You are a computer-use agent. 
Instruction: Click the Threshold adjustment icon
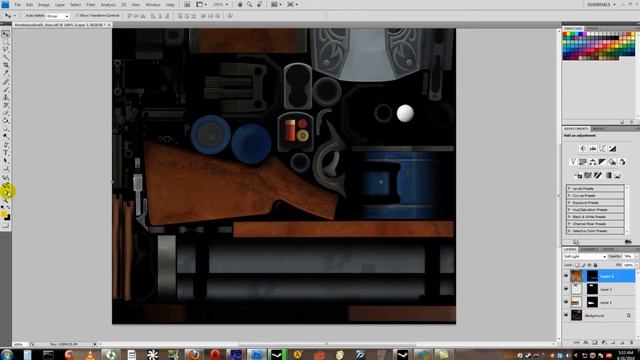(598, 176)
